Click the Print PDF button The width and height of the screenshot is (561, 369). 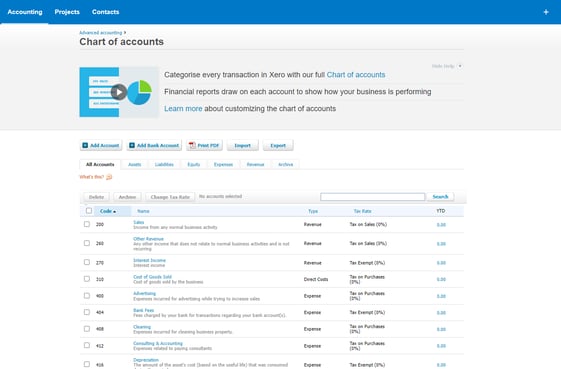(204, 145)
